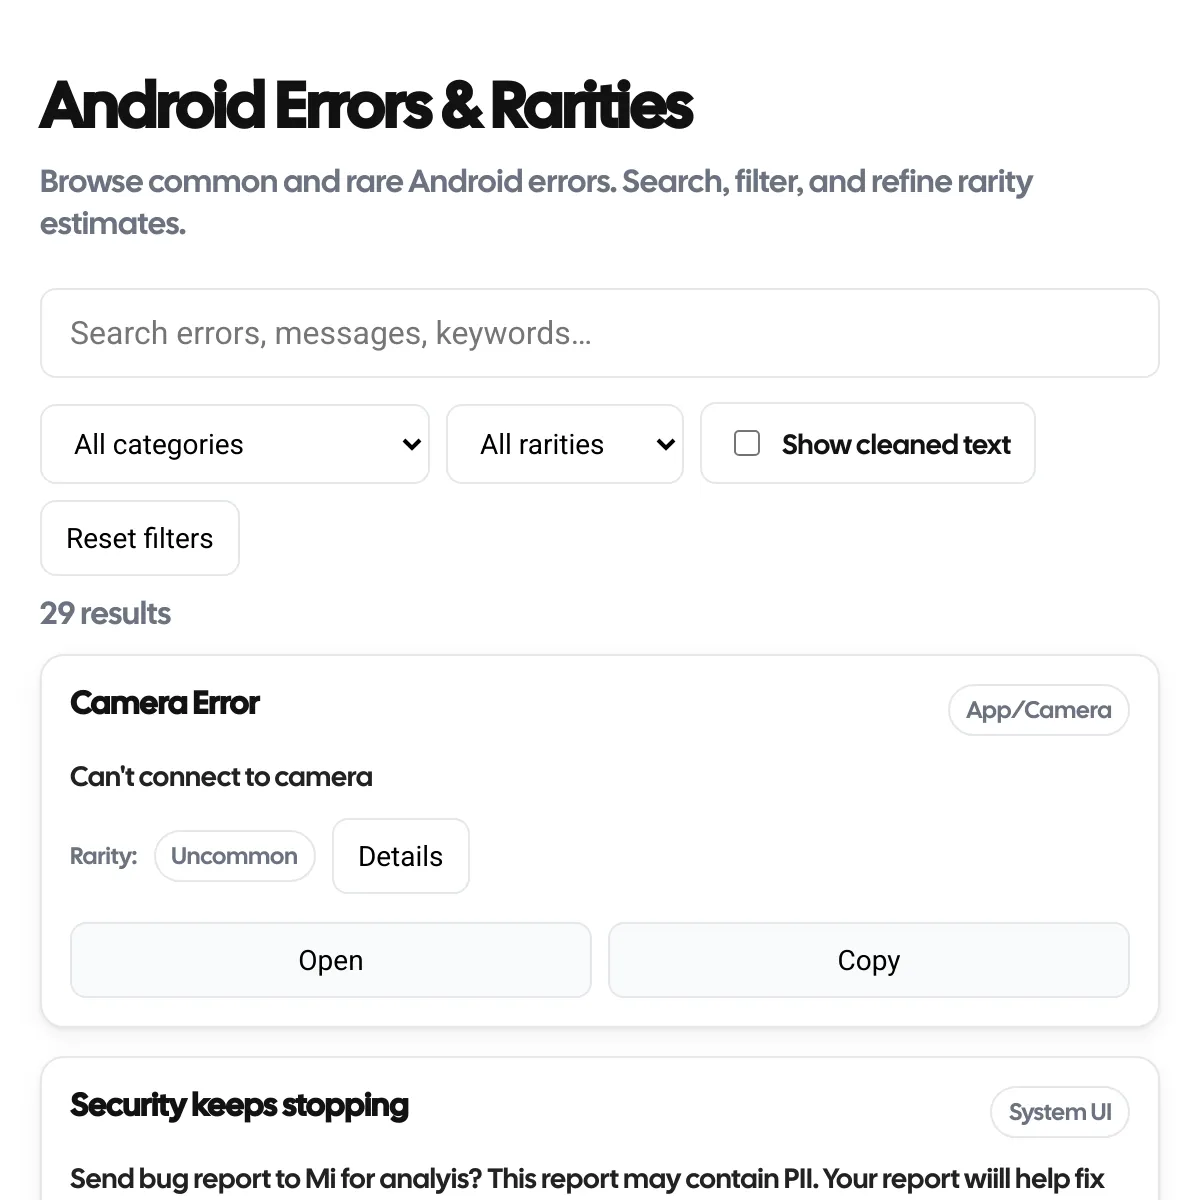The width and height of the screenshot is (1200, 1200).
Task: Click the Can't connect to camera message
Action: [221, 777]
